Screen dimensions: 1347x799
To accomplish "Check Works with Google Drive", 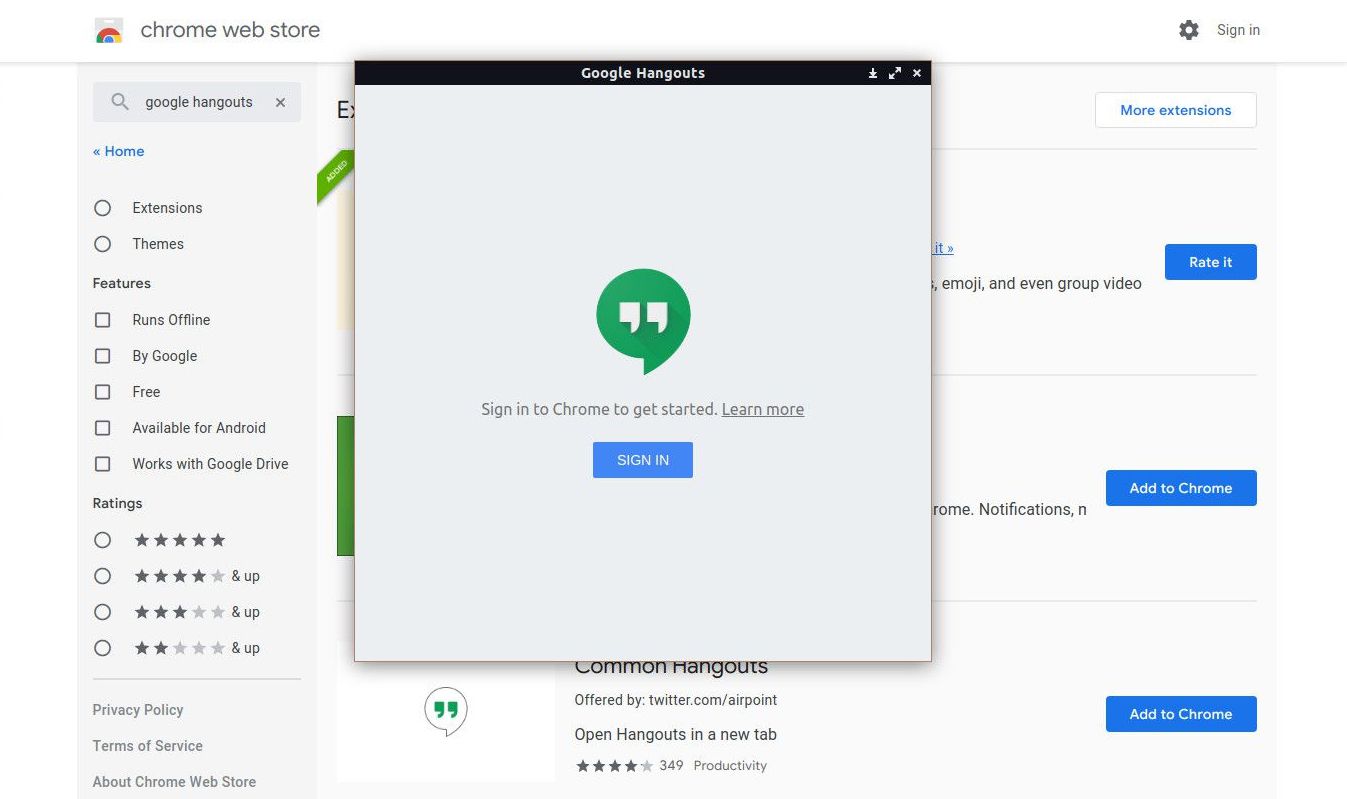I will (x=102, y=464).
